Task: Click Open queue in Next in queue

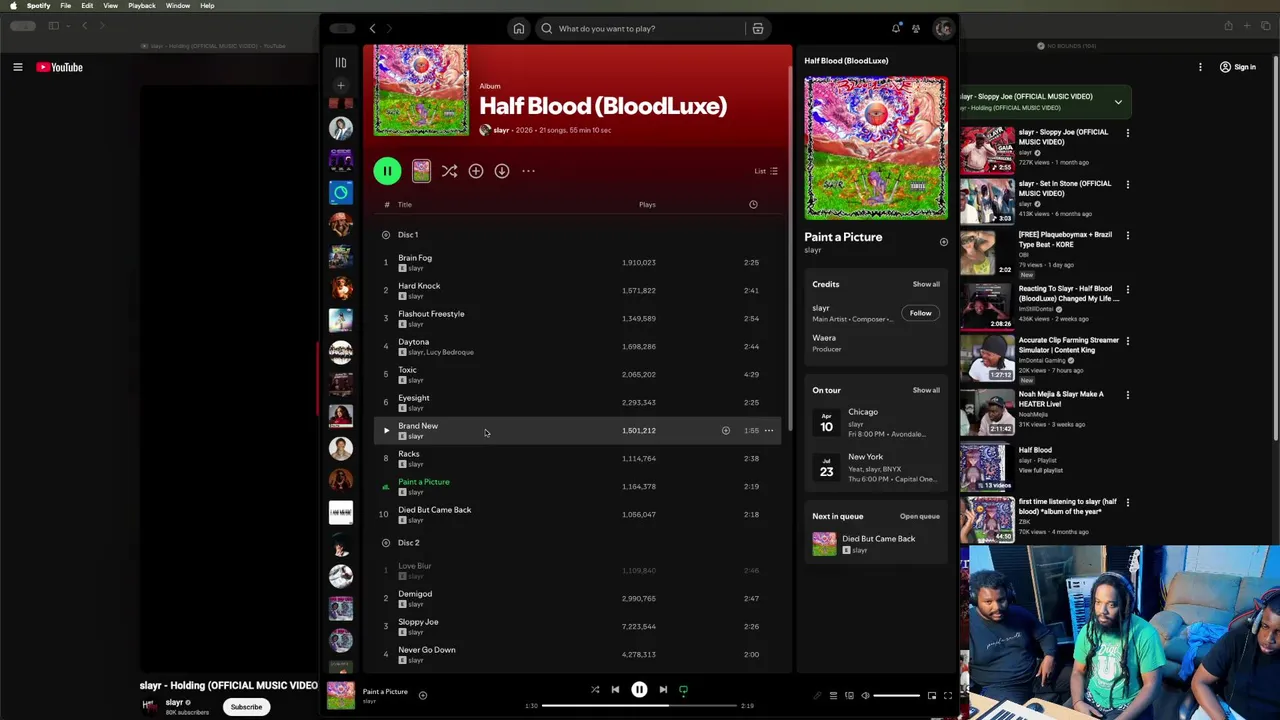Action: [919, 517]
